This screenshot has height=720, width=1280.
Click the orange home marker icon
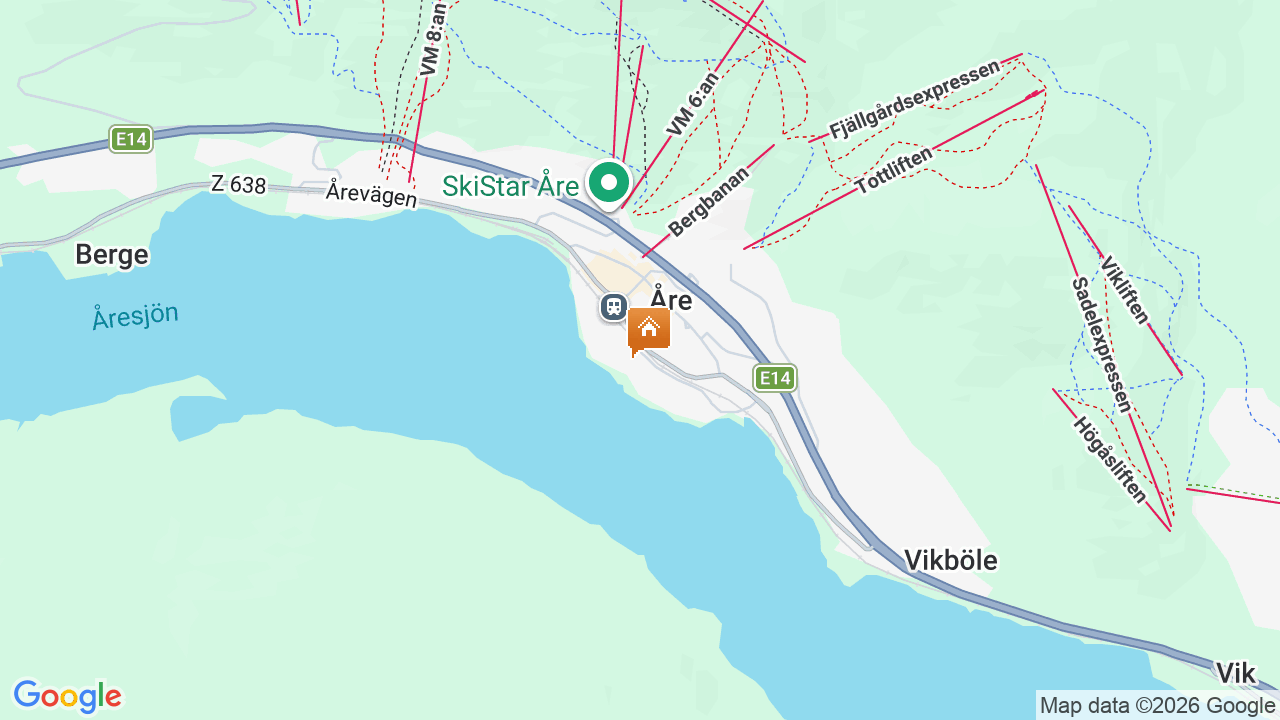648,331
